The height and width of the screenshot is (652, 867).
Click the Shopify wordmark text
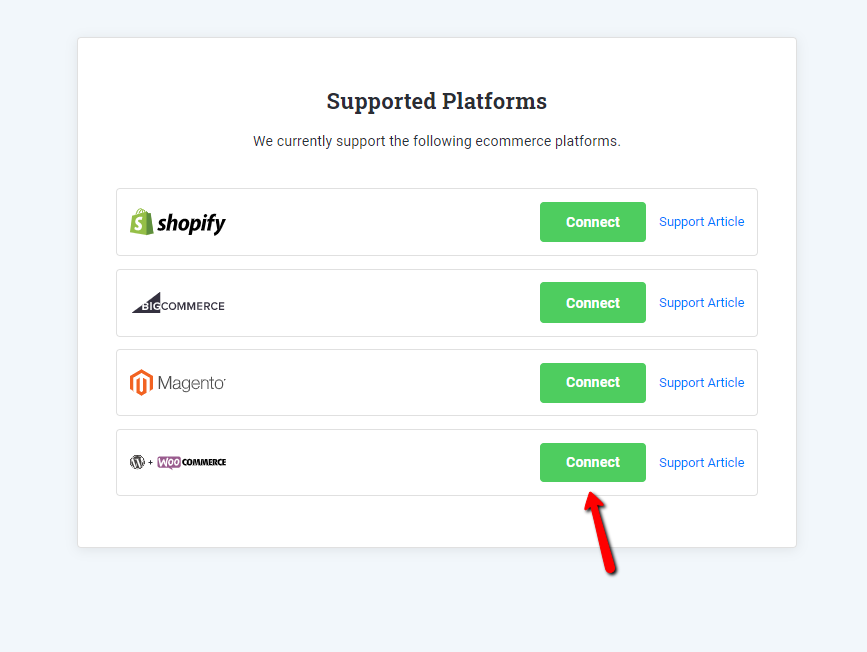[191, 221]
